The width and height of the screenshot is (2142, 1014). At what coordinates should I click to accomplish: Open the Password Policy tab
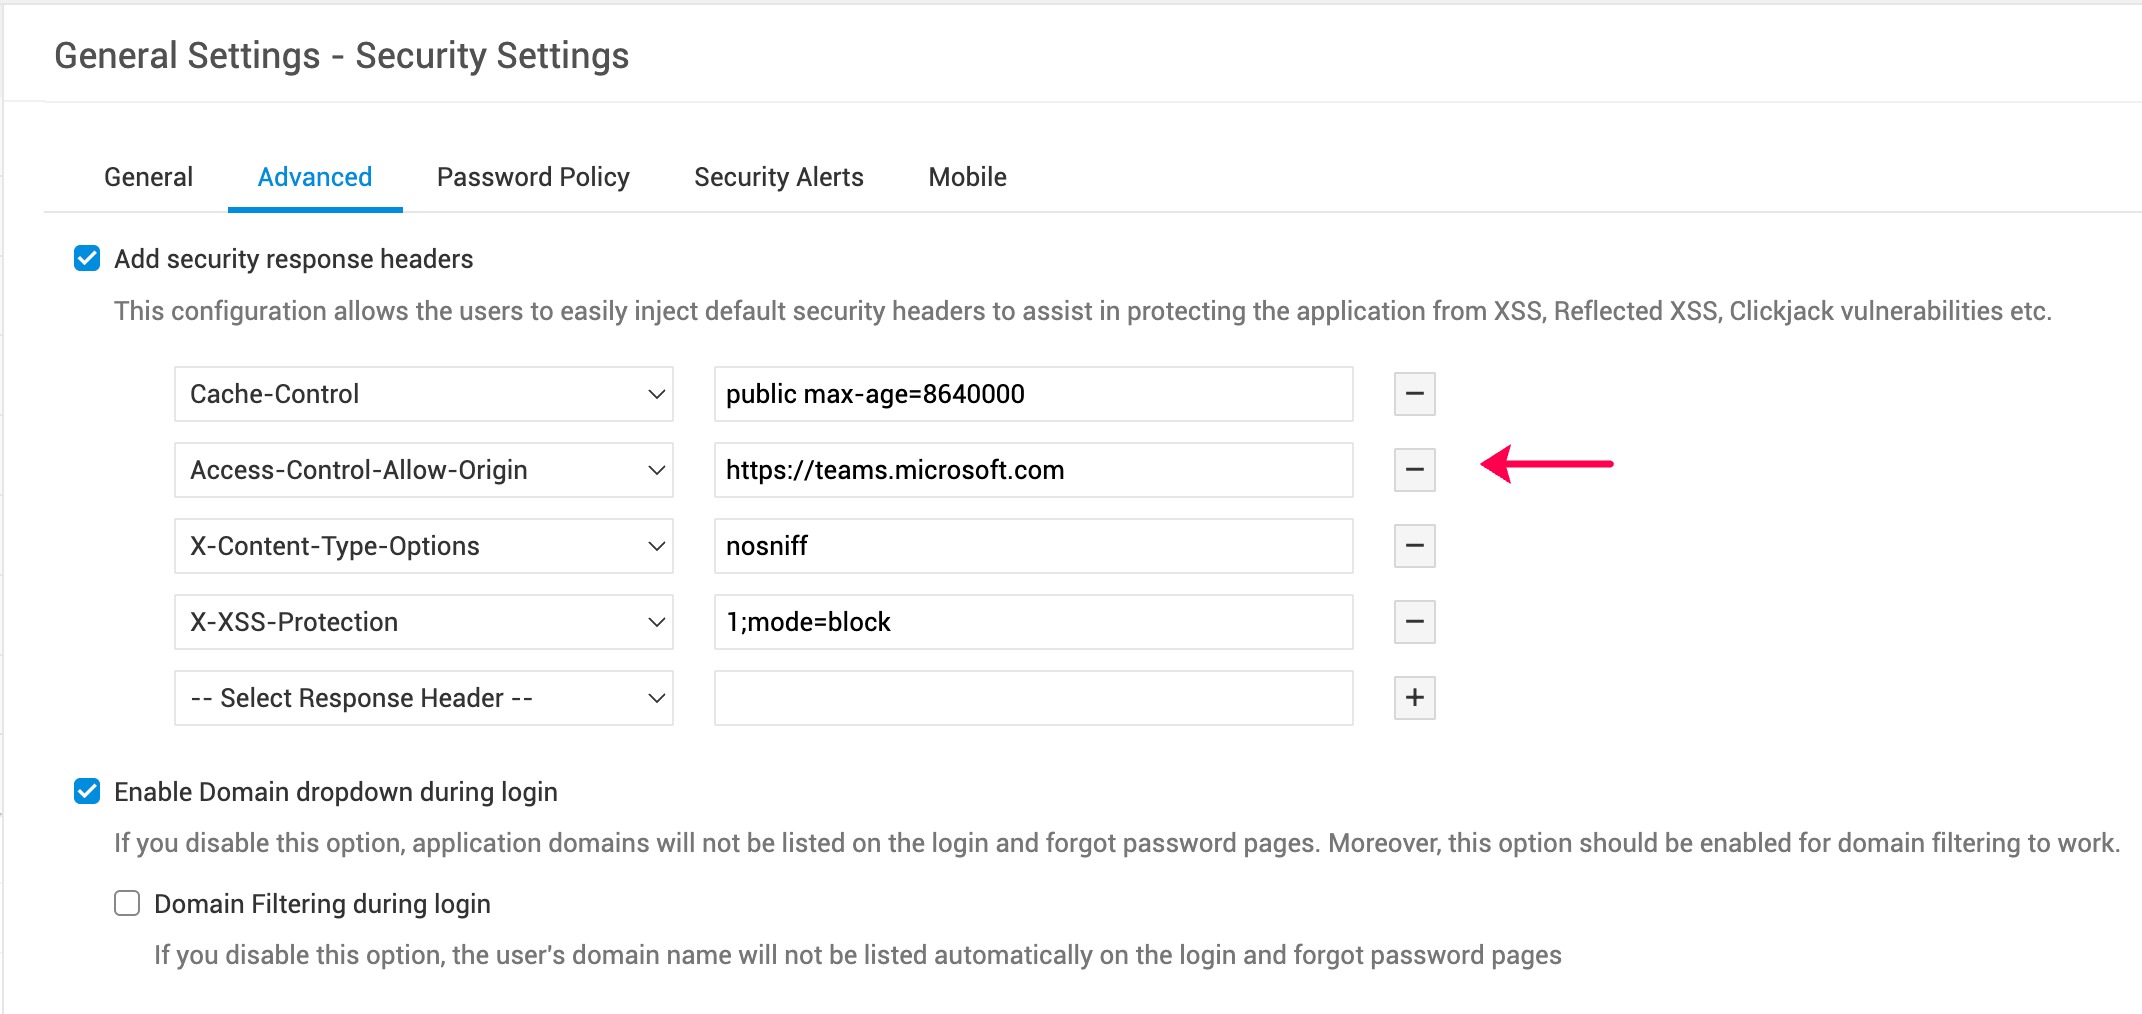[x=533, y=177]
